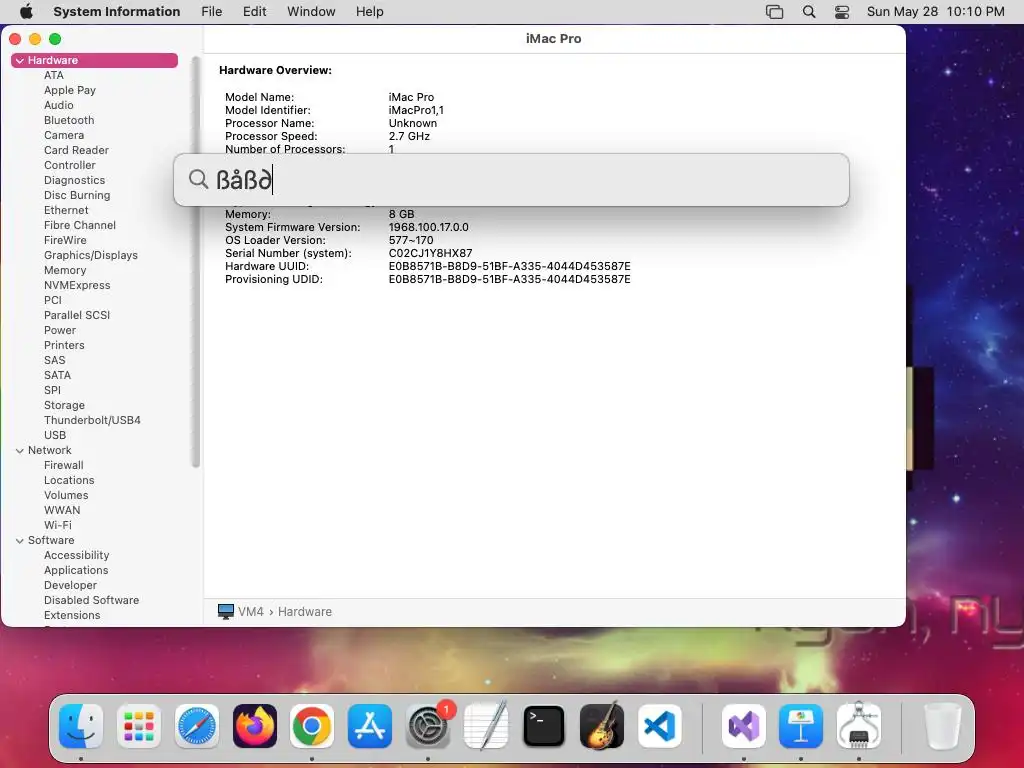This screenshot has height=768, width=1024.
Task: Select Applications under Software
Action: point(76,571)
